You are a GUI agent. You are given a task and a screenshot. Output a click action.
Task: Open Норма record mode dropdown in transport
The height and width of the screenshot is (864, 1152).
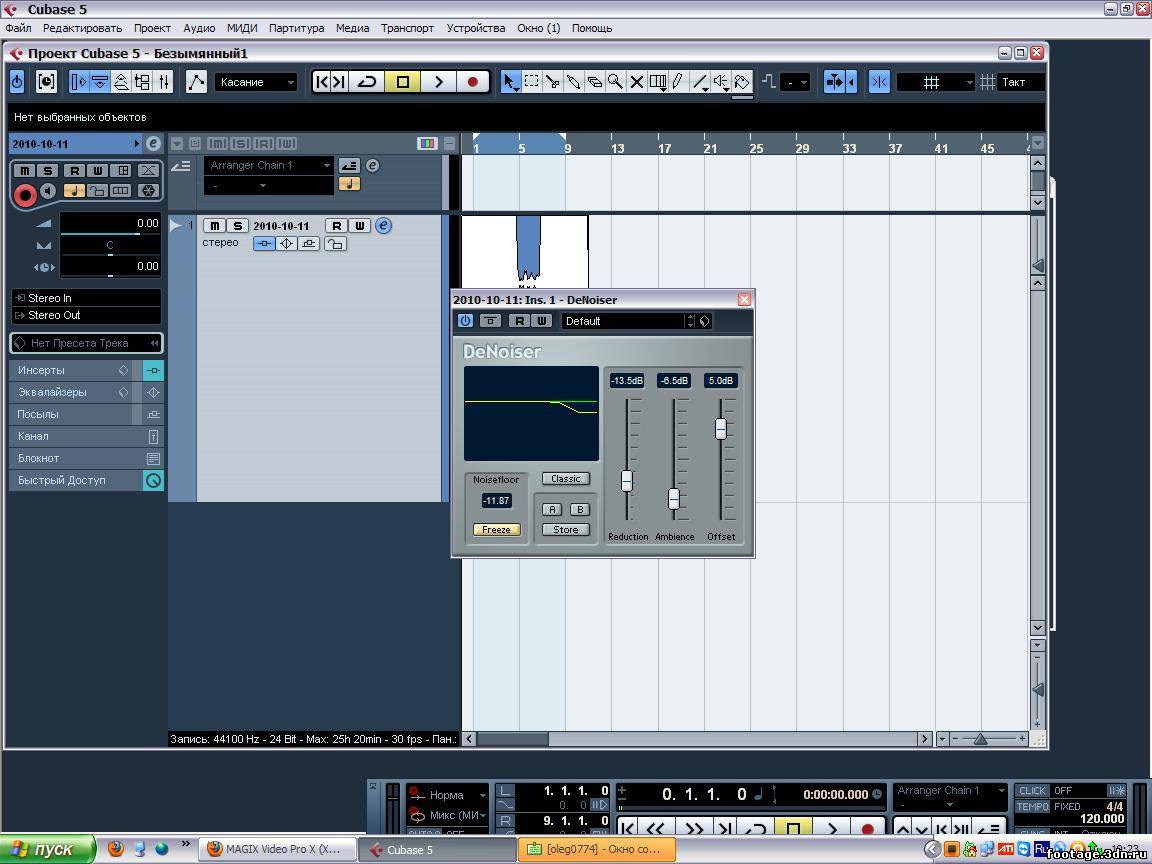448,795
